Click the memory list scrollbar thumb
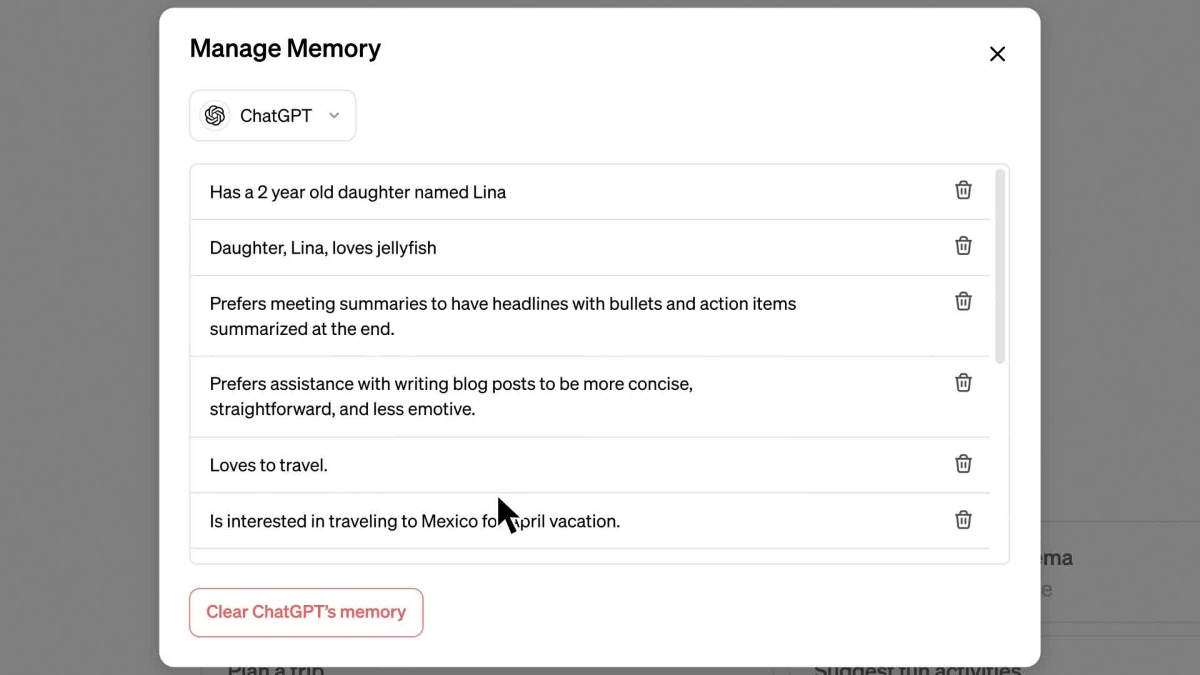 (1000, 267)
